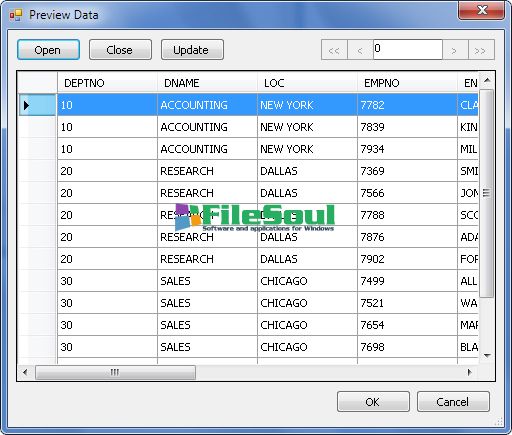The height and width of the screenshot is (435, 512).
Task: Click the Update button
Action: point(192,50)
